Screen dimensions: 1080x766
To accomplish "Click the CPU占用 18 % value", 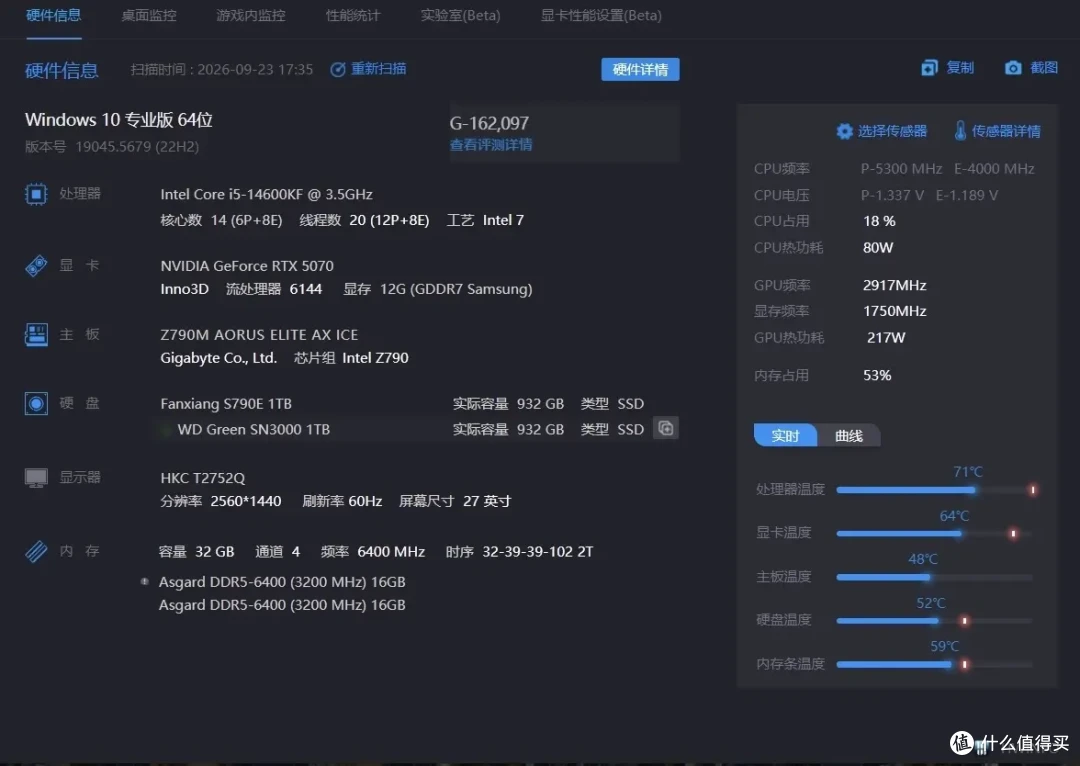I will click(879, 221).
